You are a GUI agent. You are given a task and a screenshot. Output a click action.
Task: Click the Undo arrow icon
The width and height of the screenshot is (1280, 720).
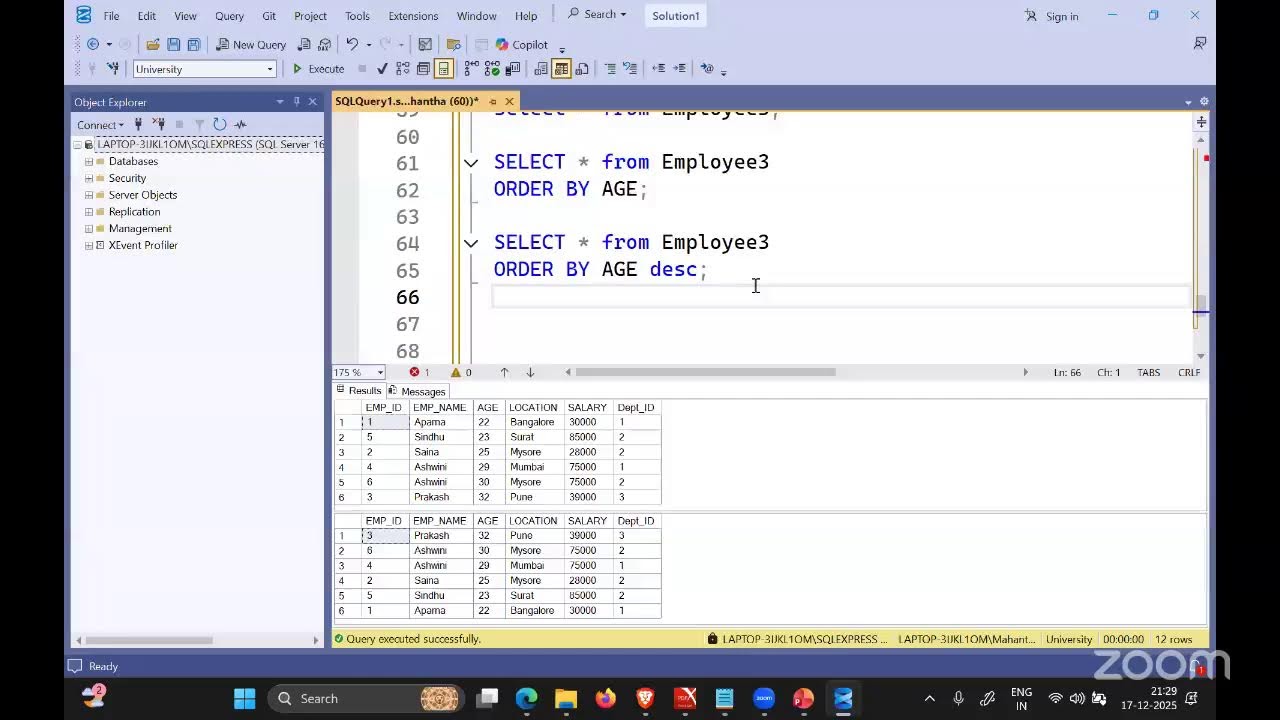tap(352, 44)
